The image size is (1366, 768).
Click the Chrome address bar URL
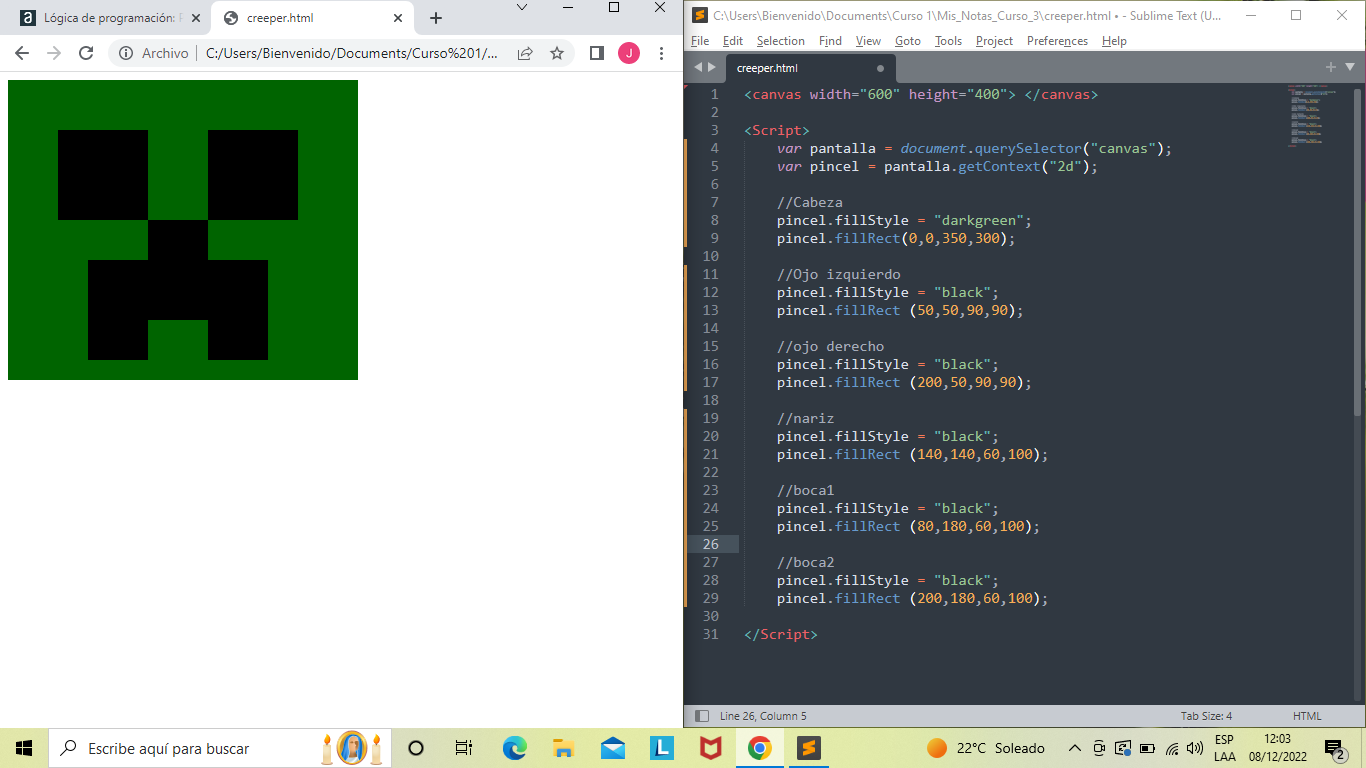coord(352,53)
